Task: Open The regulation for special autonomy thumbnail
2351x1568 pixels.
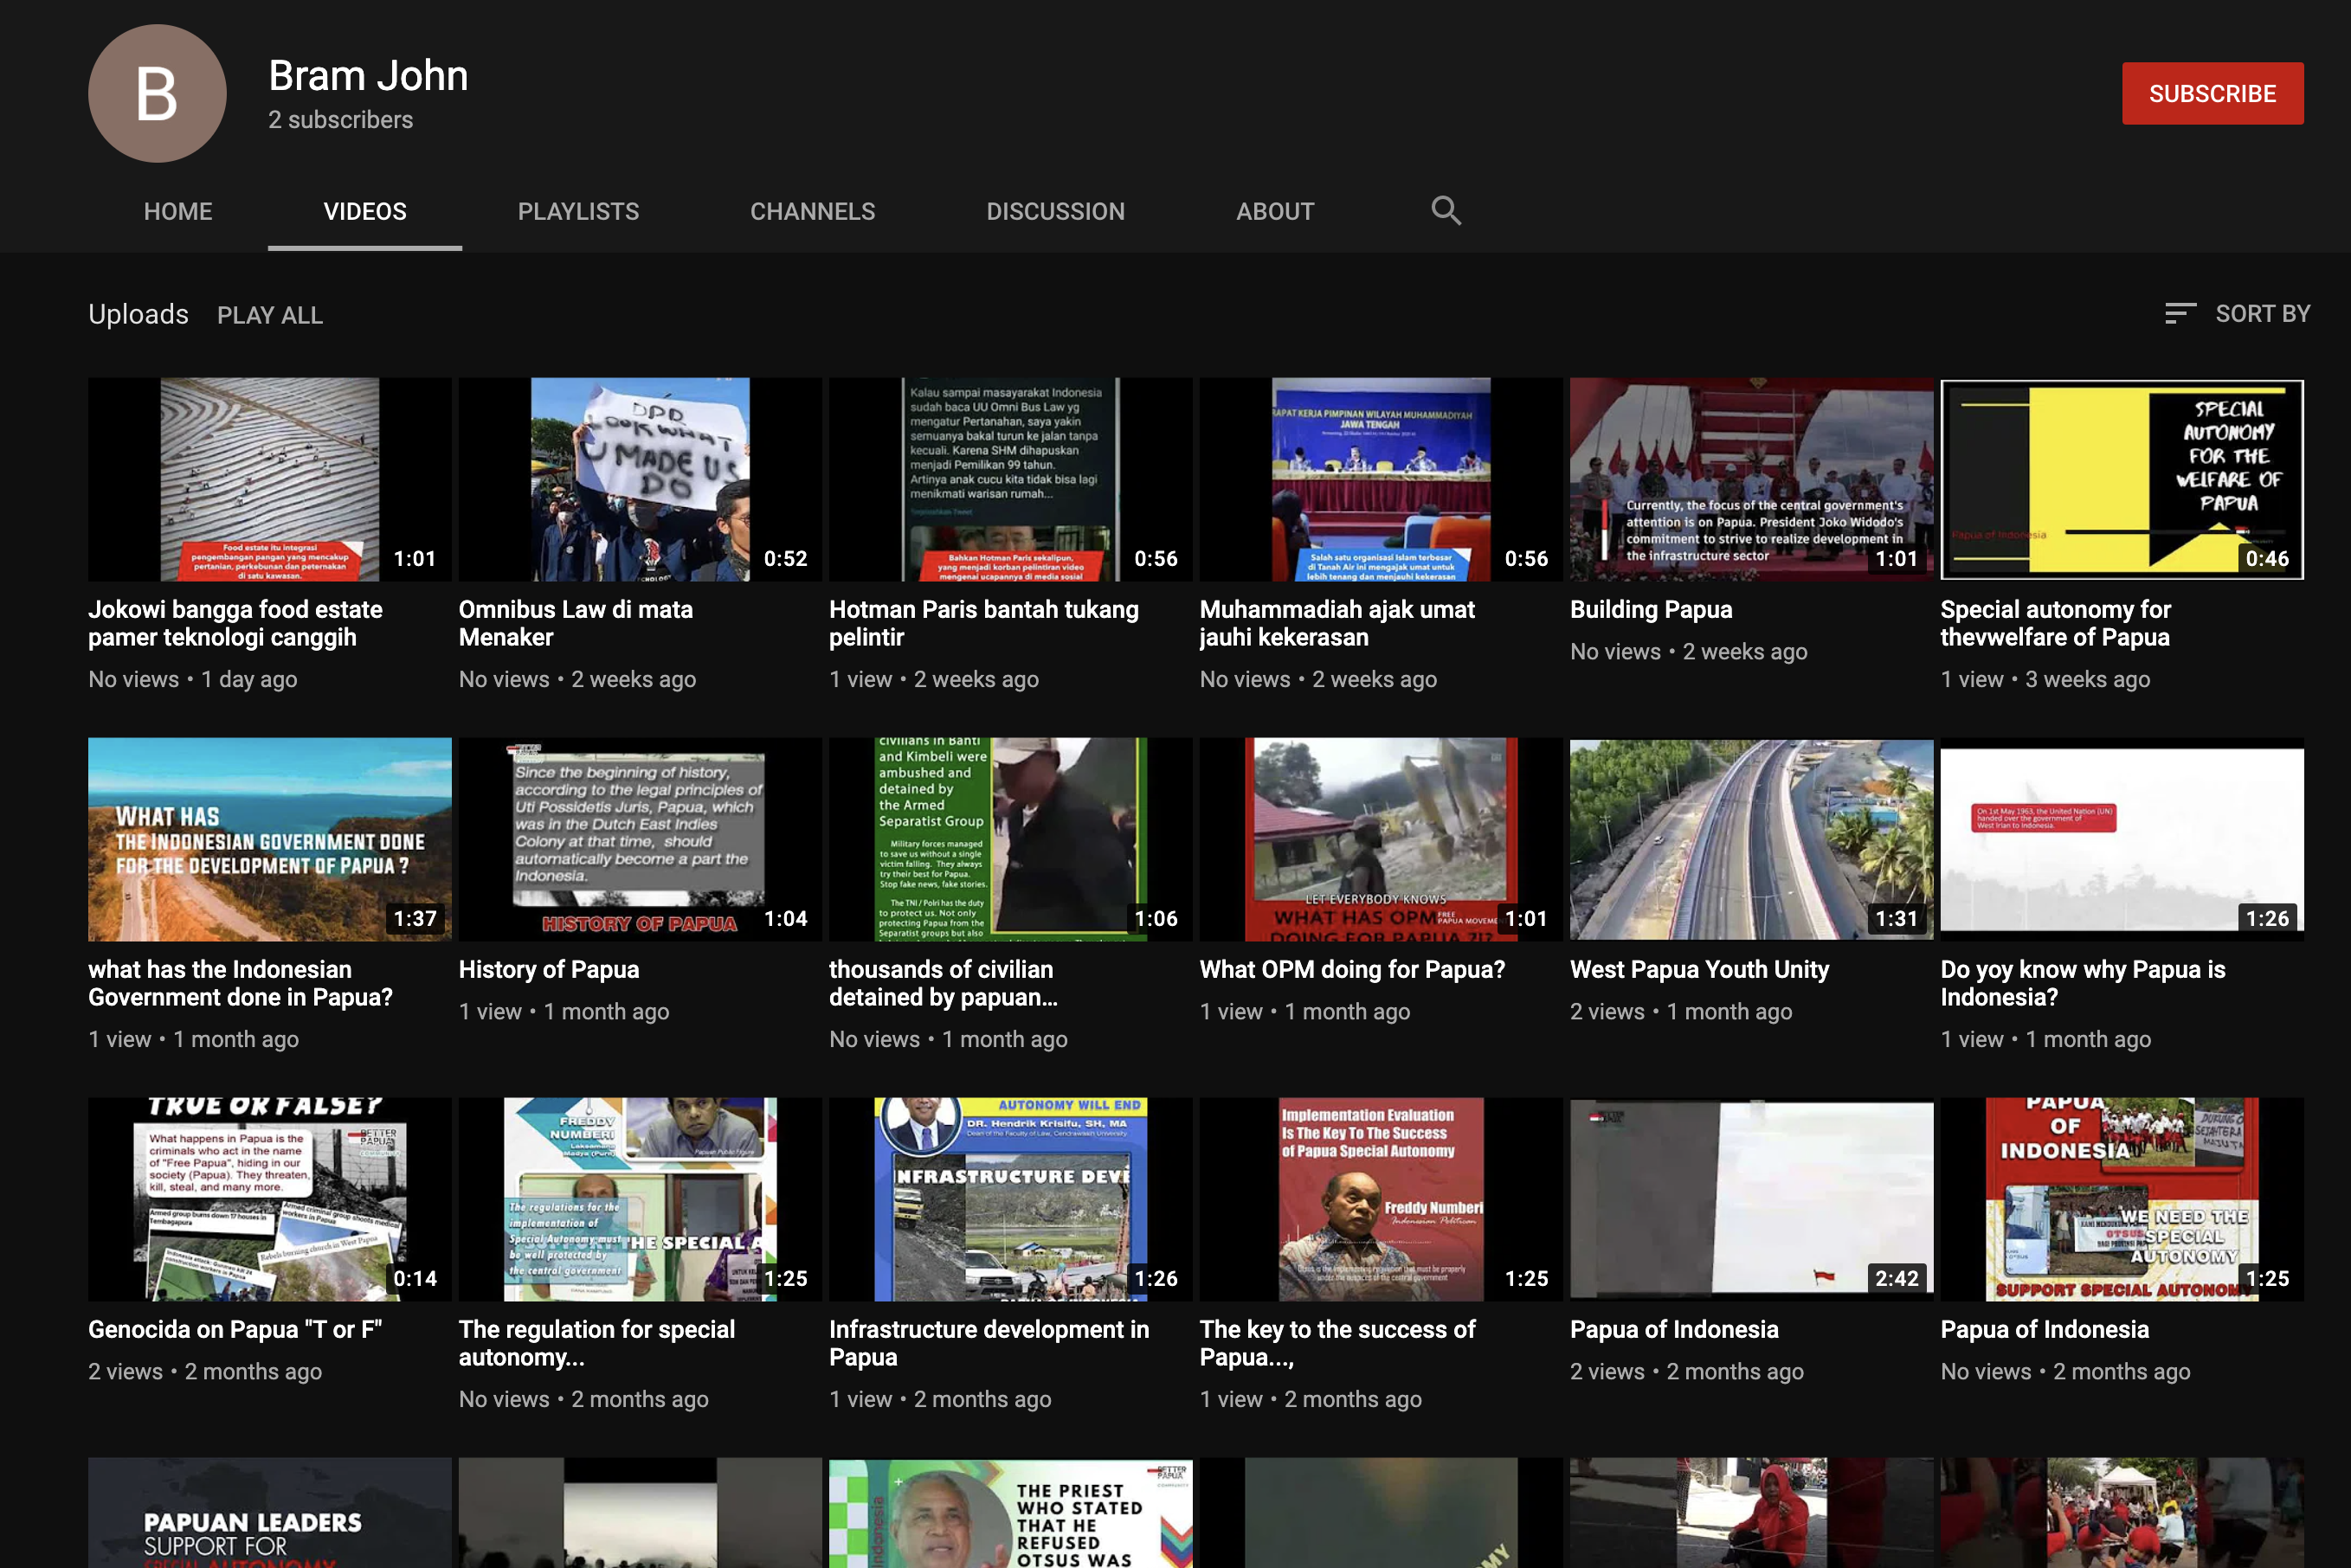Action: pos(640,1199)
